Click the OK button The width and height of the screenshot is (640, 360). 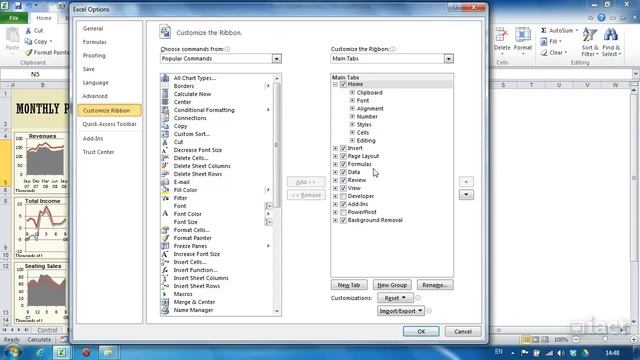click(421, 331)
